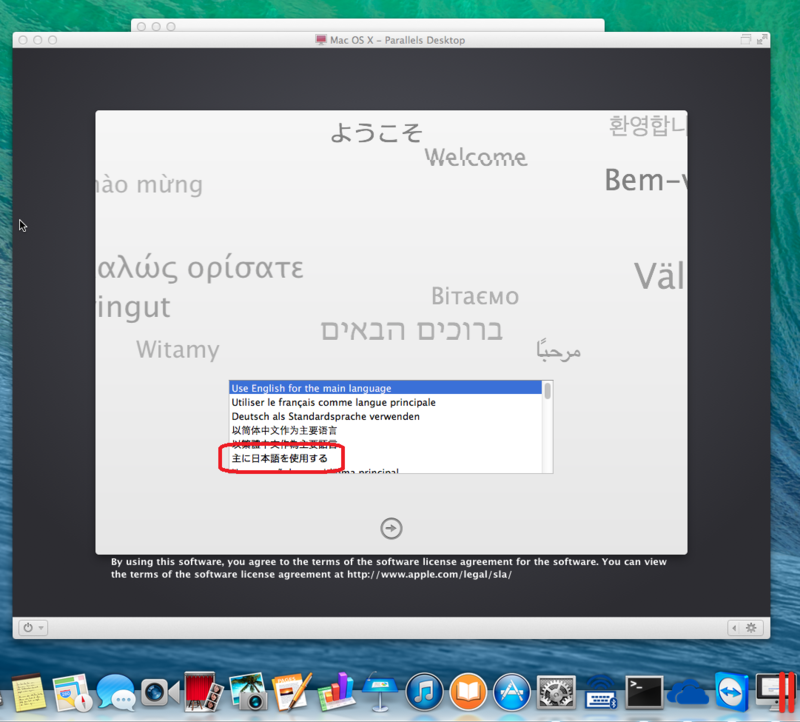The image size is (800, 722).
Task: Launch Maps from the dock
Action: 72,692
